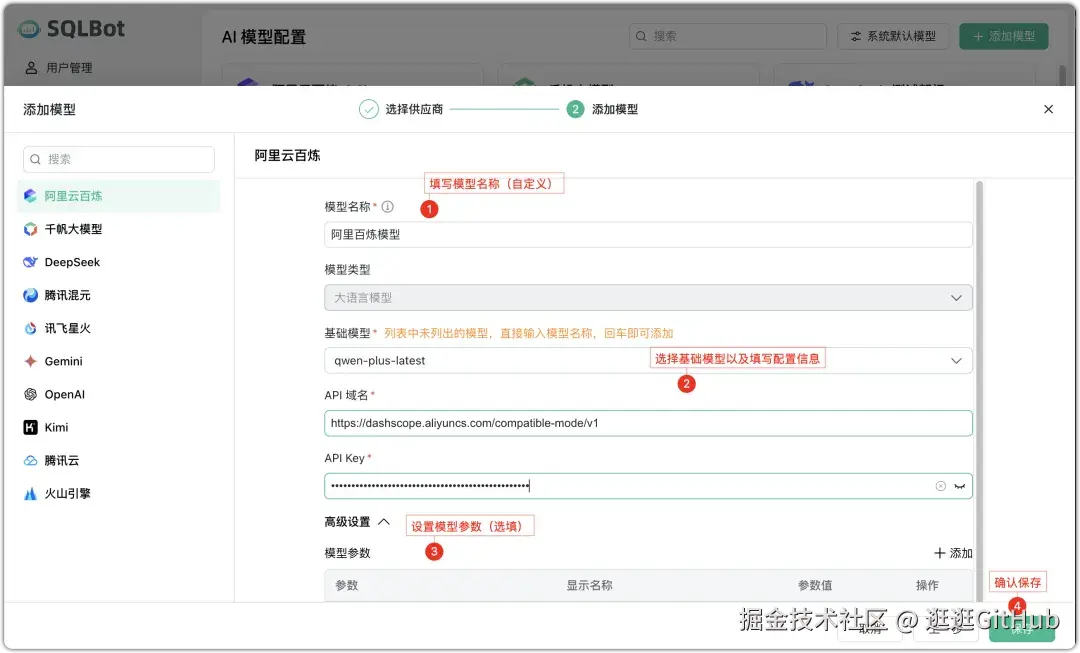The height and width of the screenshot is (653, 1080).
Task: Click the chevron of 大语言模型 dropdown
Action: 956,298
